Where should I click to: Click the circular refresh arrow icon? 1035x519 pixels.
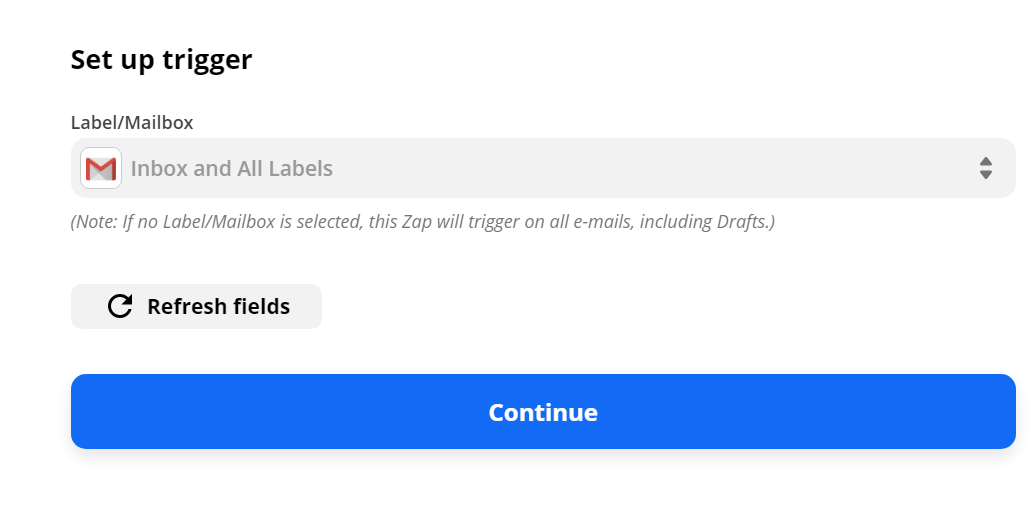click(x=120, y=306)
